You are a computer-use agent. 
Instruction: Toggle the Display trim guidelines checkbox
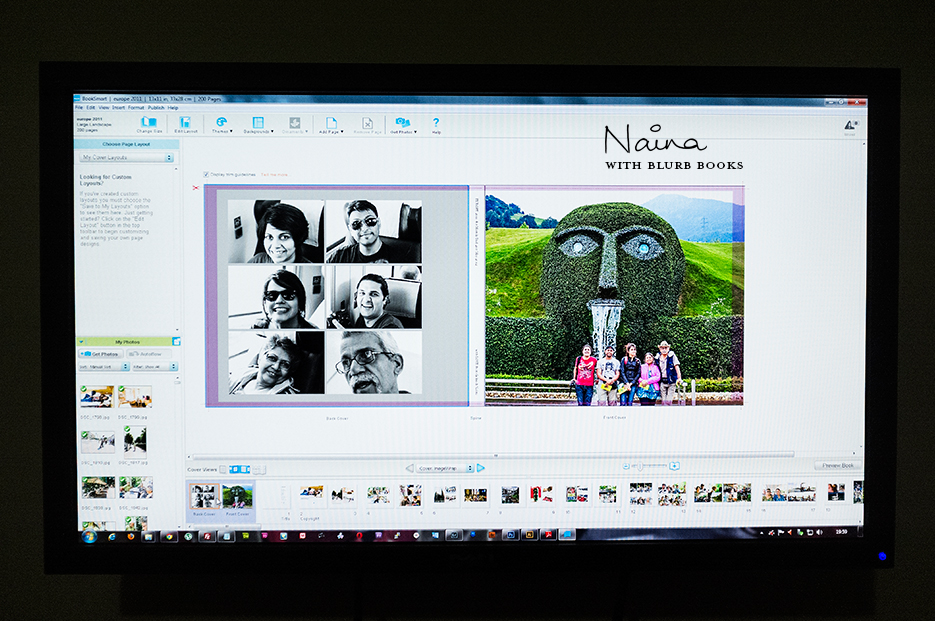coord(206,175)
